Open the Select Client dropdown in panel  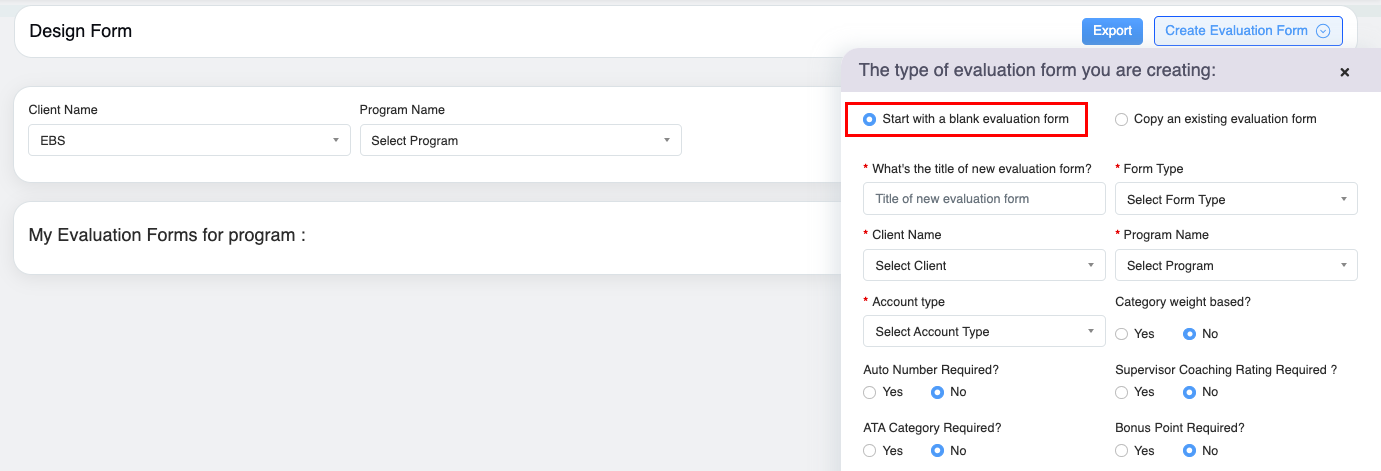(x=984, y=265)
